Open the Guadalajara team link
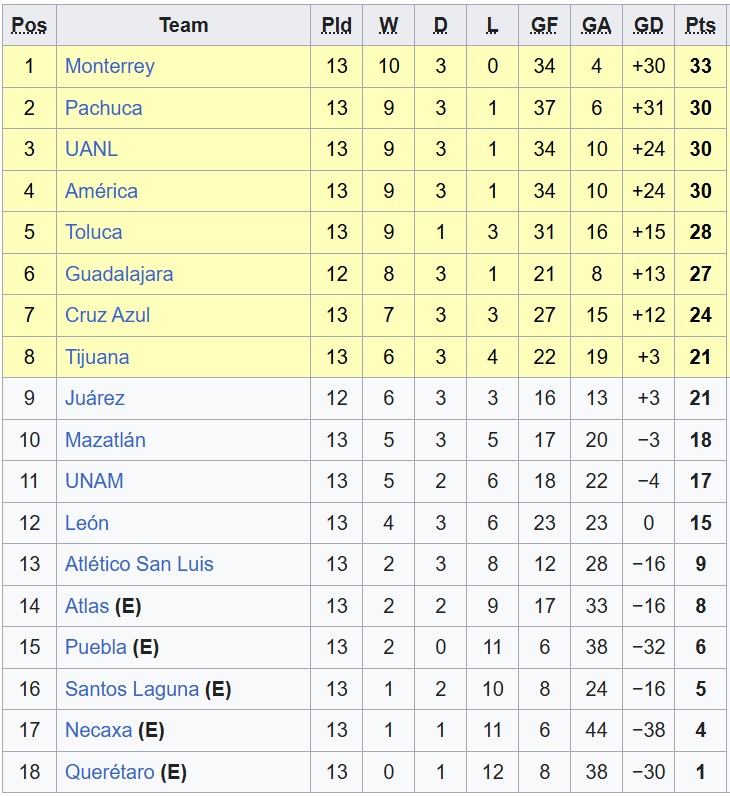This screenshot has width=730, height=797. 119,274
